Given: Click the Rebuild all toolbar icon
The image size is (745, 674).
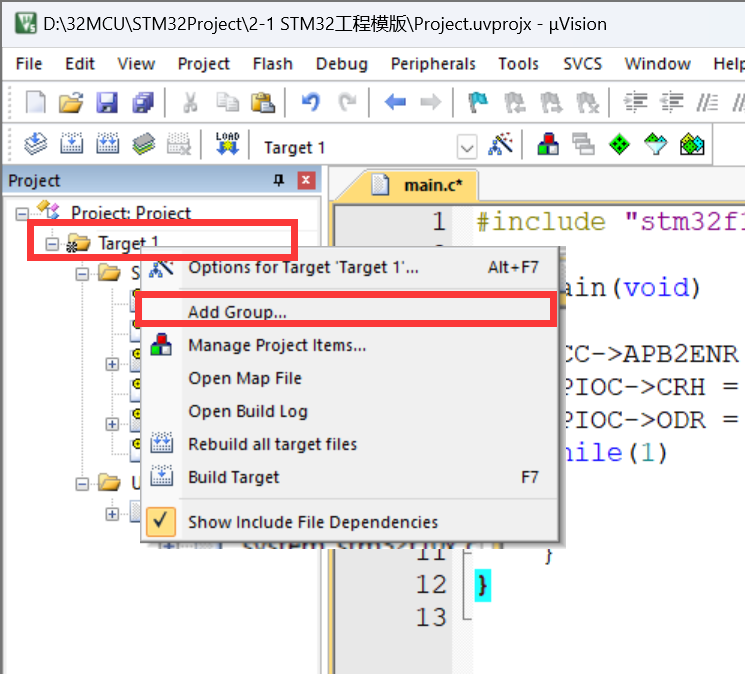Looking at the screenshot, I should 108,144.
